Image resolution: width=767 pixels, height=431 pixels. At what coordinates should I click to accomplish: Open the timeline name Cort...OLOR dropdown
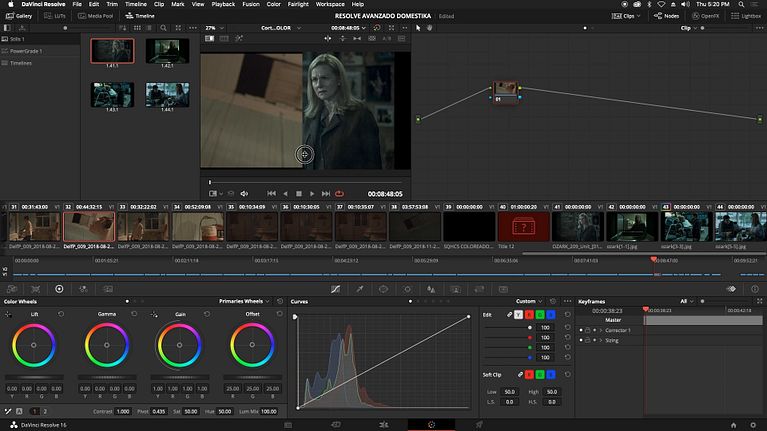pos(281,28)
